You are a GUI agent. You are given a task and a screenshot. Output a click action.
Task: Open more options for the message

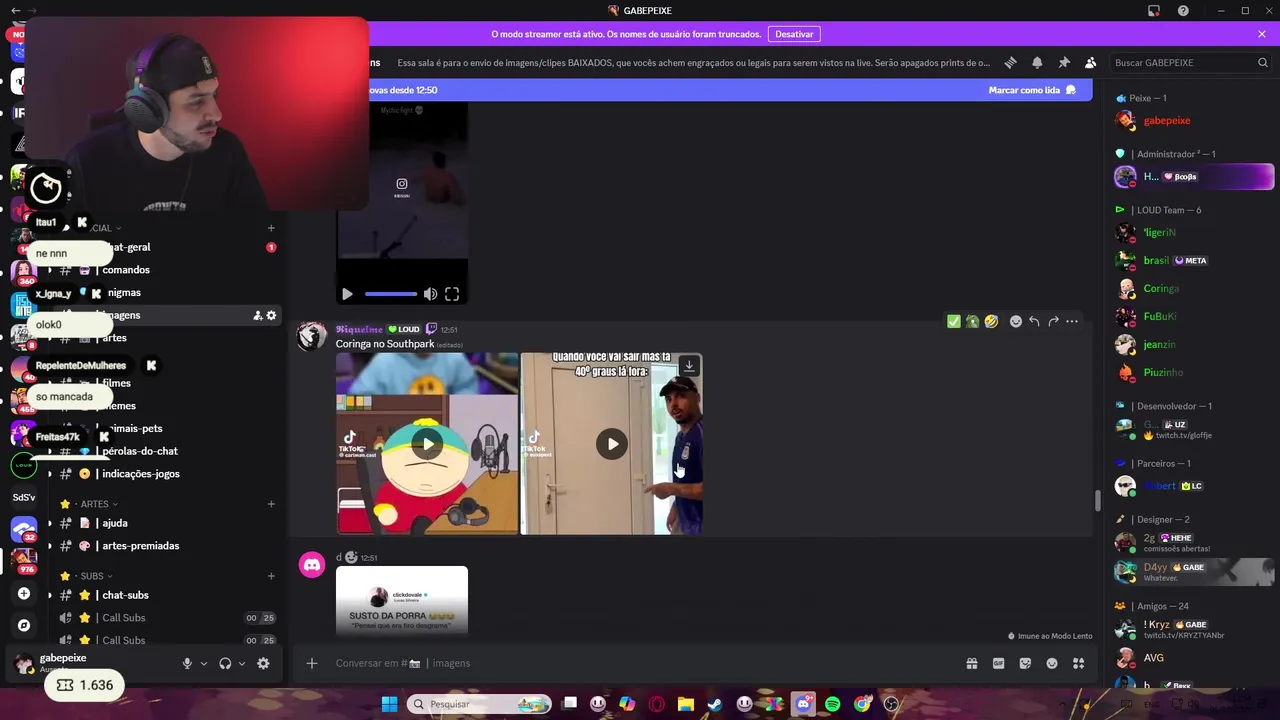(x=1072, y=321)
